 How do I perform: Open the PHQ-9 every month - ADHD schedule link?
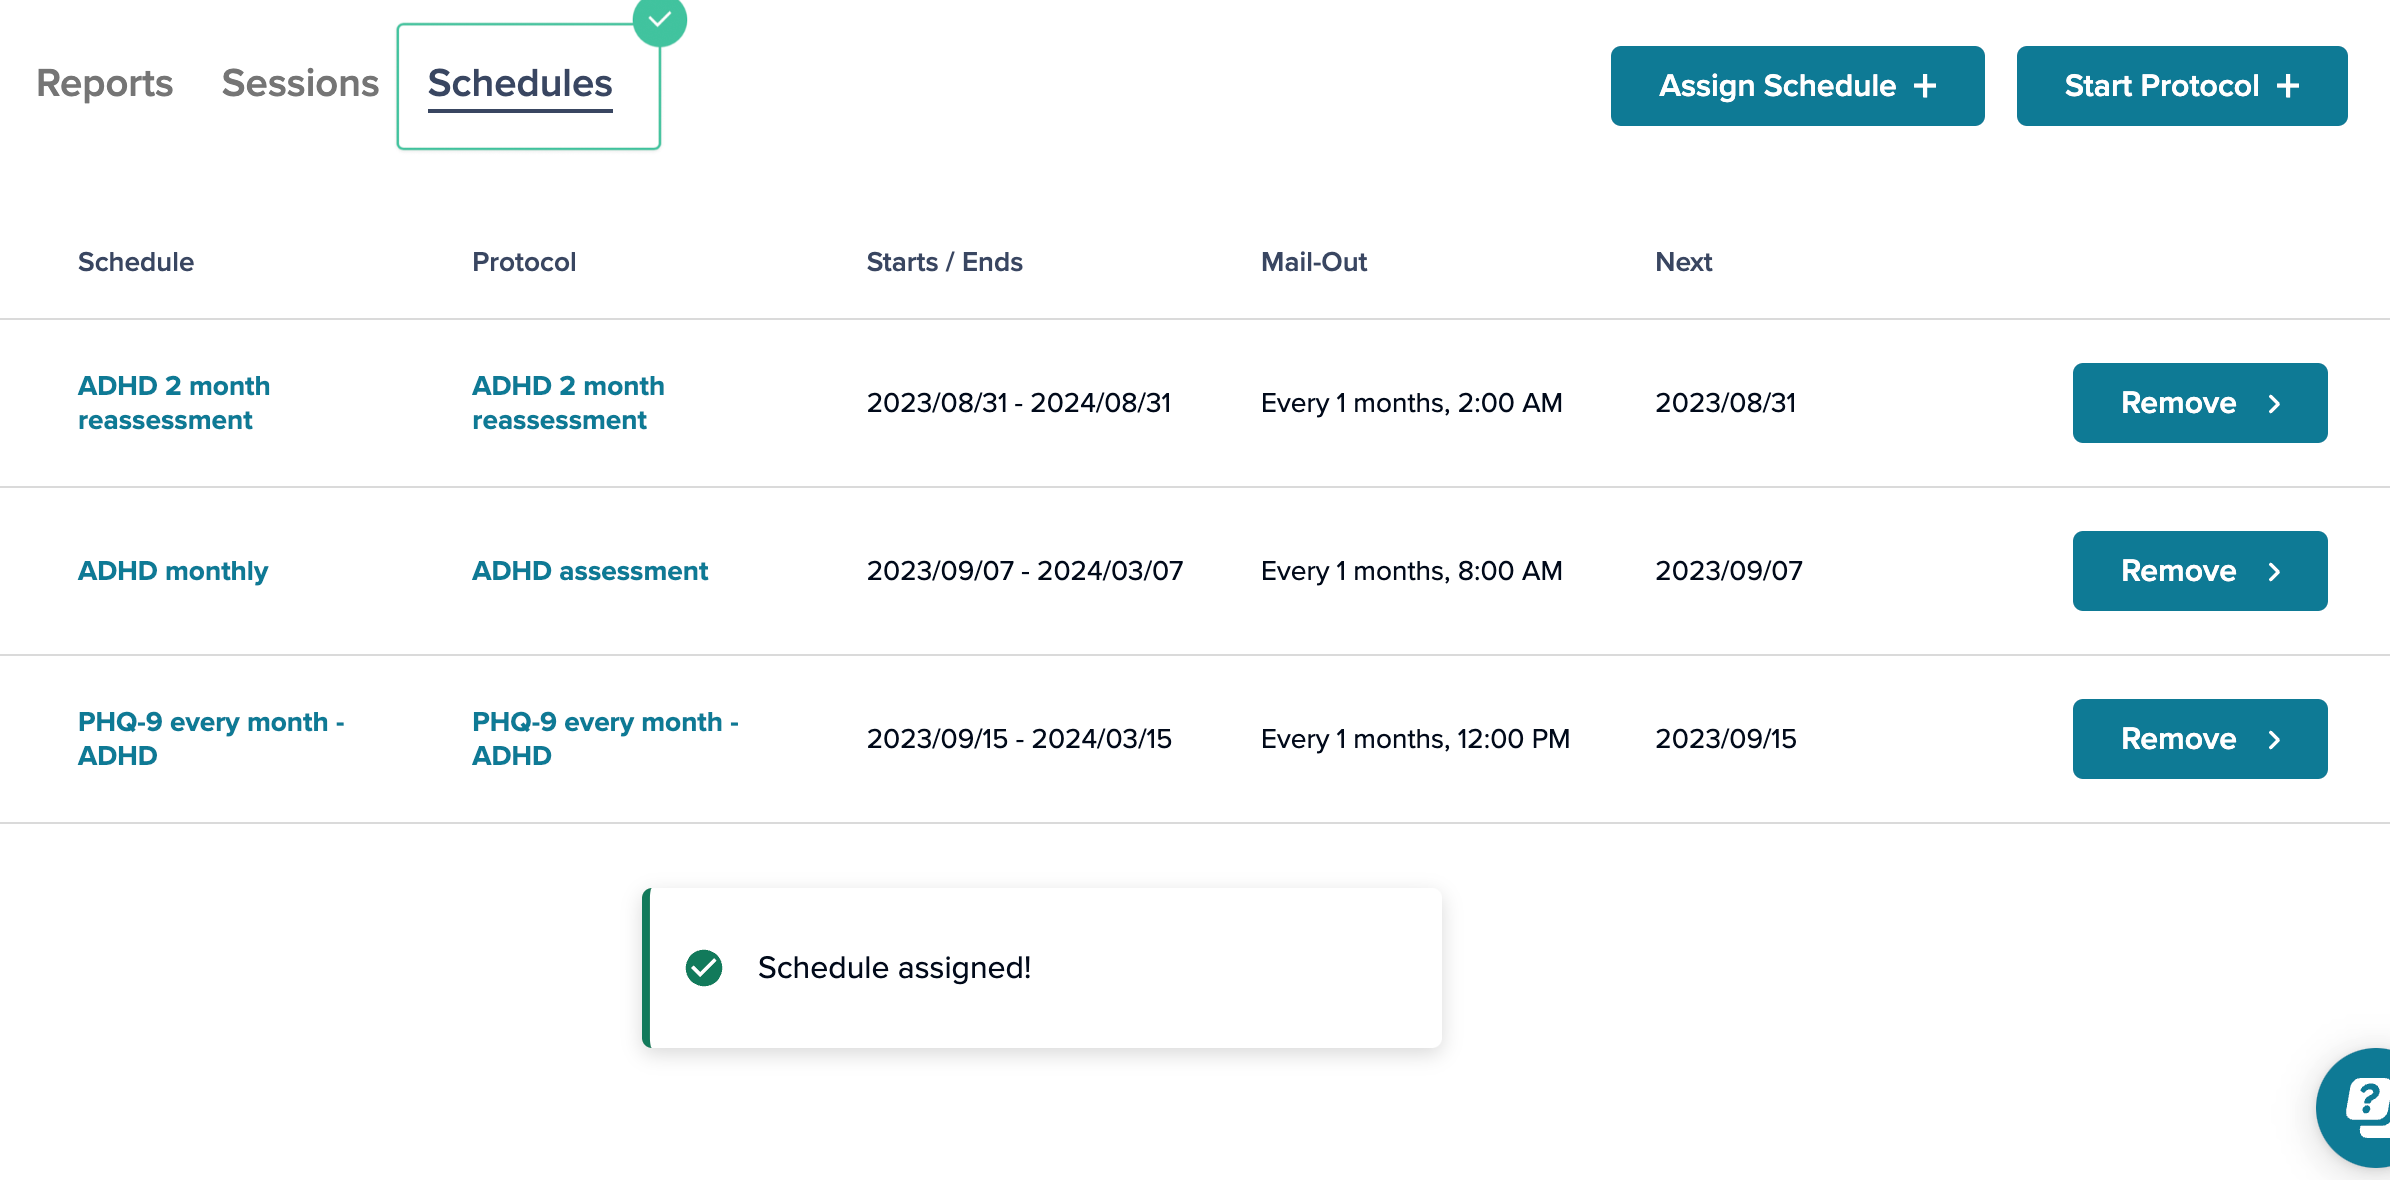211,739
